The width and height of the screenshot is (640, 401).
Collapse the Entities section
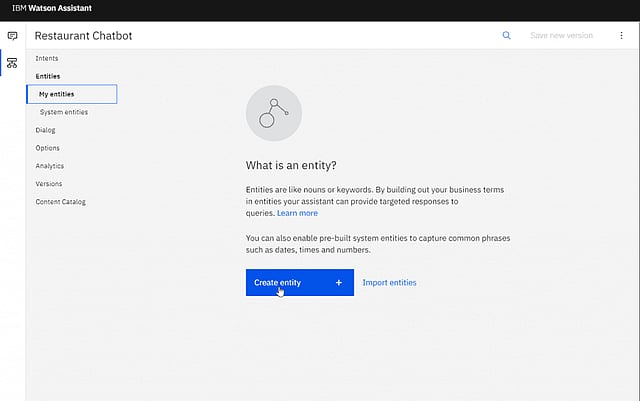pos(48,76)
